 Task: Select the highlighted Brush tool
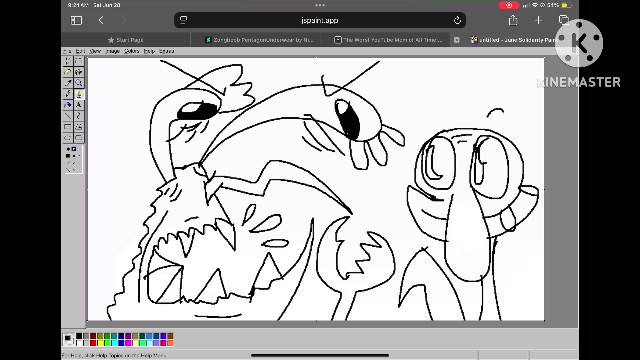click(79, 94)
